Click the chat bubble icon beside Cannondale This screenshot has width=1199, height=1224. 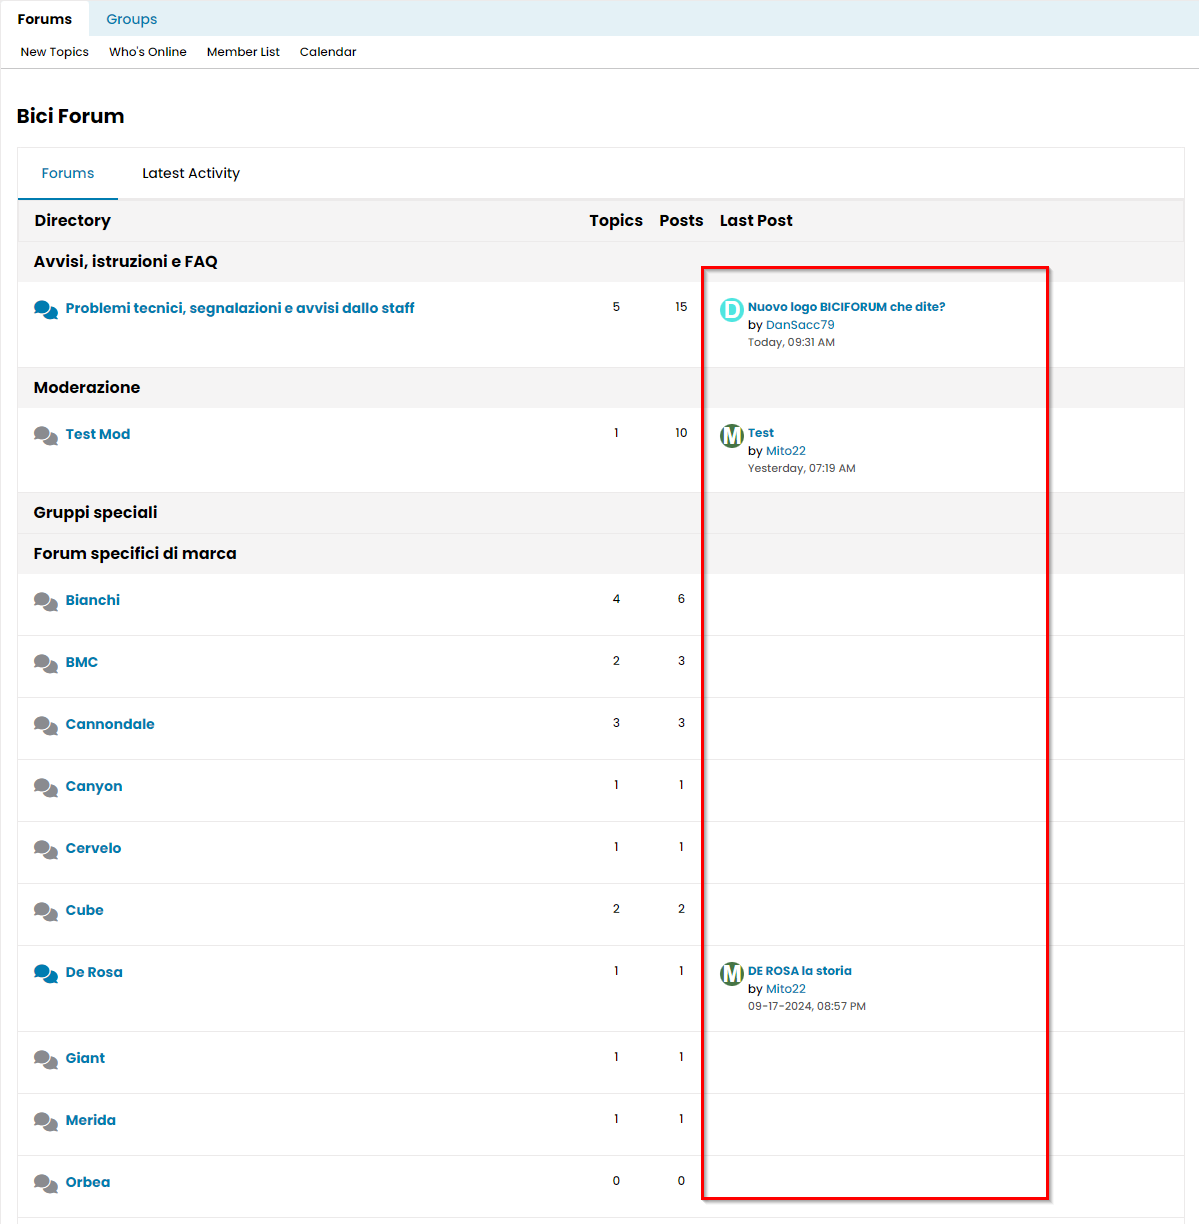tap(45, 725)
